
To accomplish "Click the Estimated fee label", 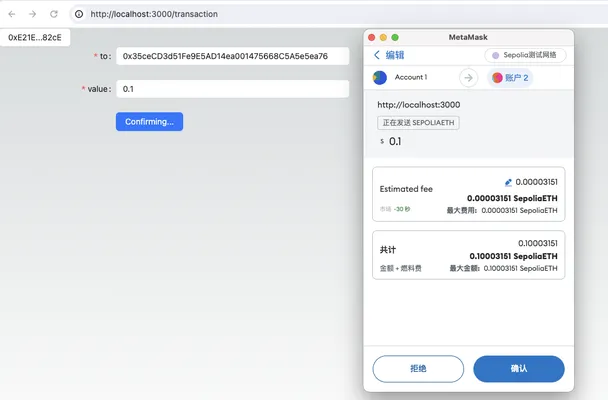I will tap(406, 189).
